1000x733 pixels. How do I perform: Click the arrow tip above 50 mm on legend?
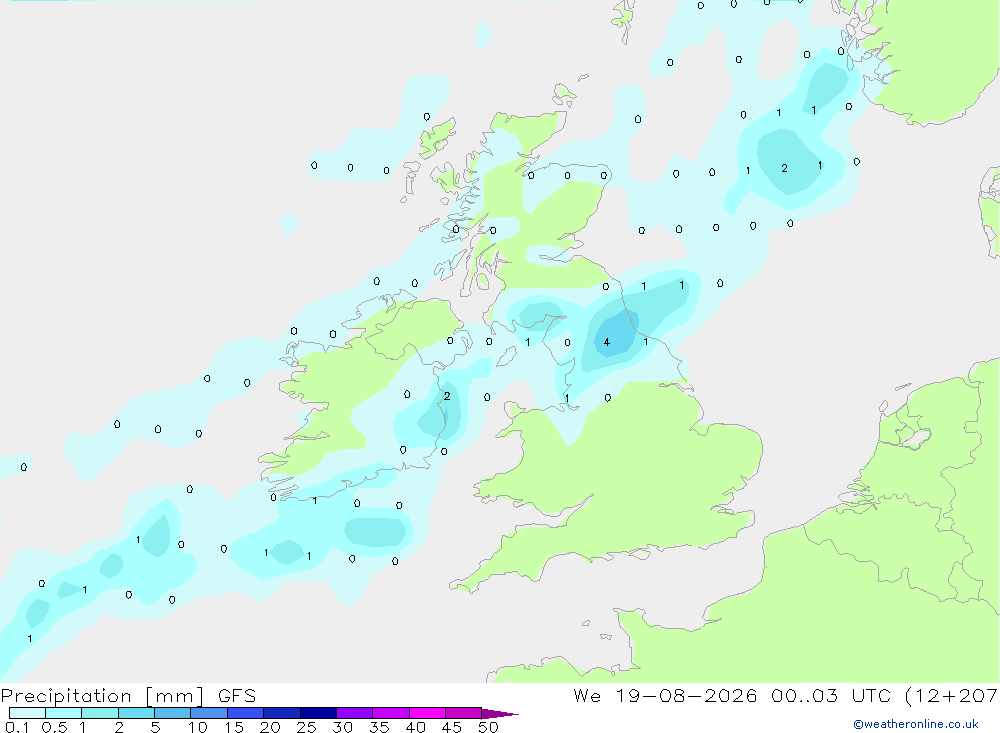tap(499, 714)
